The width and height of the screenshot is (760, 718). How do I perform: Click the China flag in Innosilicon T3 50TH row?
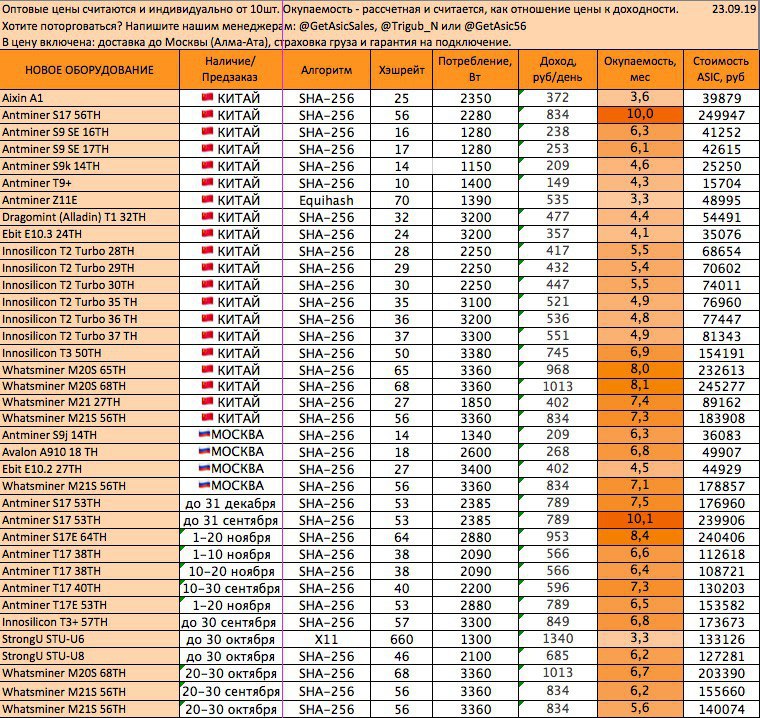coord(207,352)
